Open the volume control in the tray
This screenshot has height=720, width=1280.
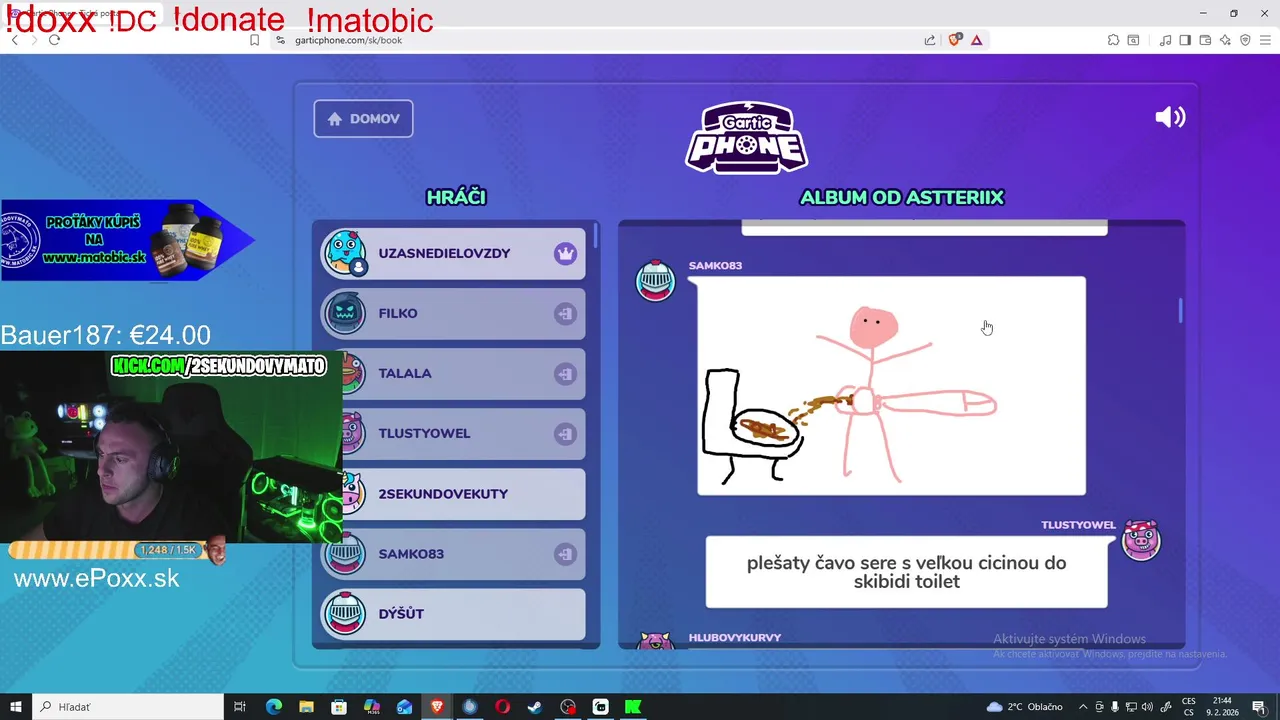tap(1147, 707)
